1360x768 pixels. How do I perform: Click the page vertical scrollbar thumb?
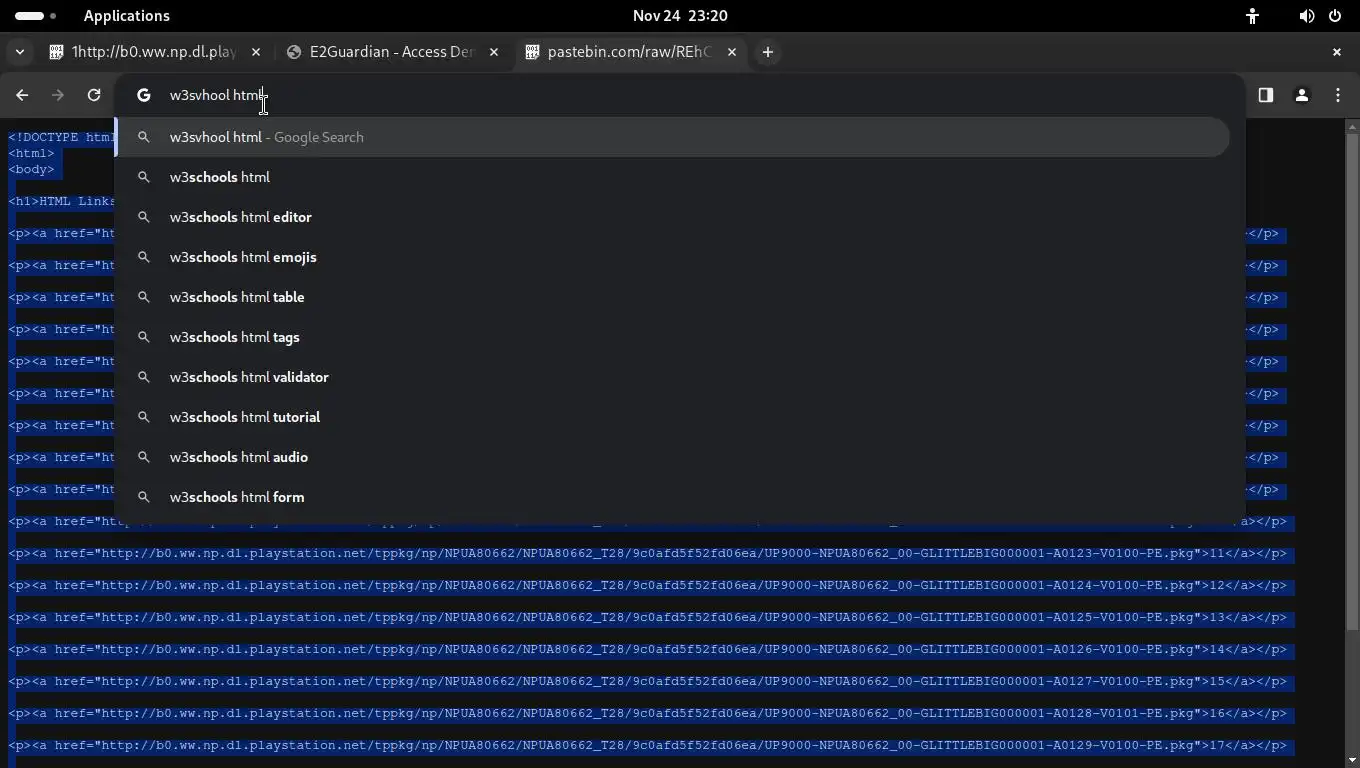coord(1352,380)
